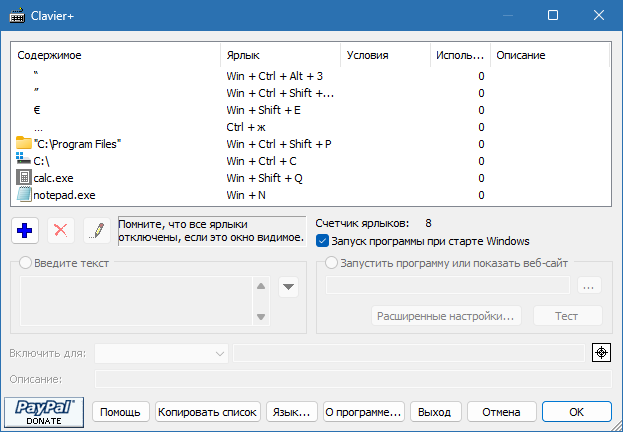623x432 pixels.
Task: Select the drive icon of the C:\ row
Action: pyautogui.click(x=23, y=159)
